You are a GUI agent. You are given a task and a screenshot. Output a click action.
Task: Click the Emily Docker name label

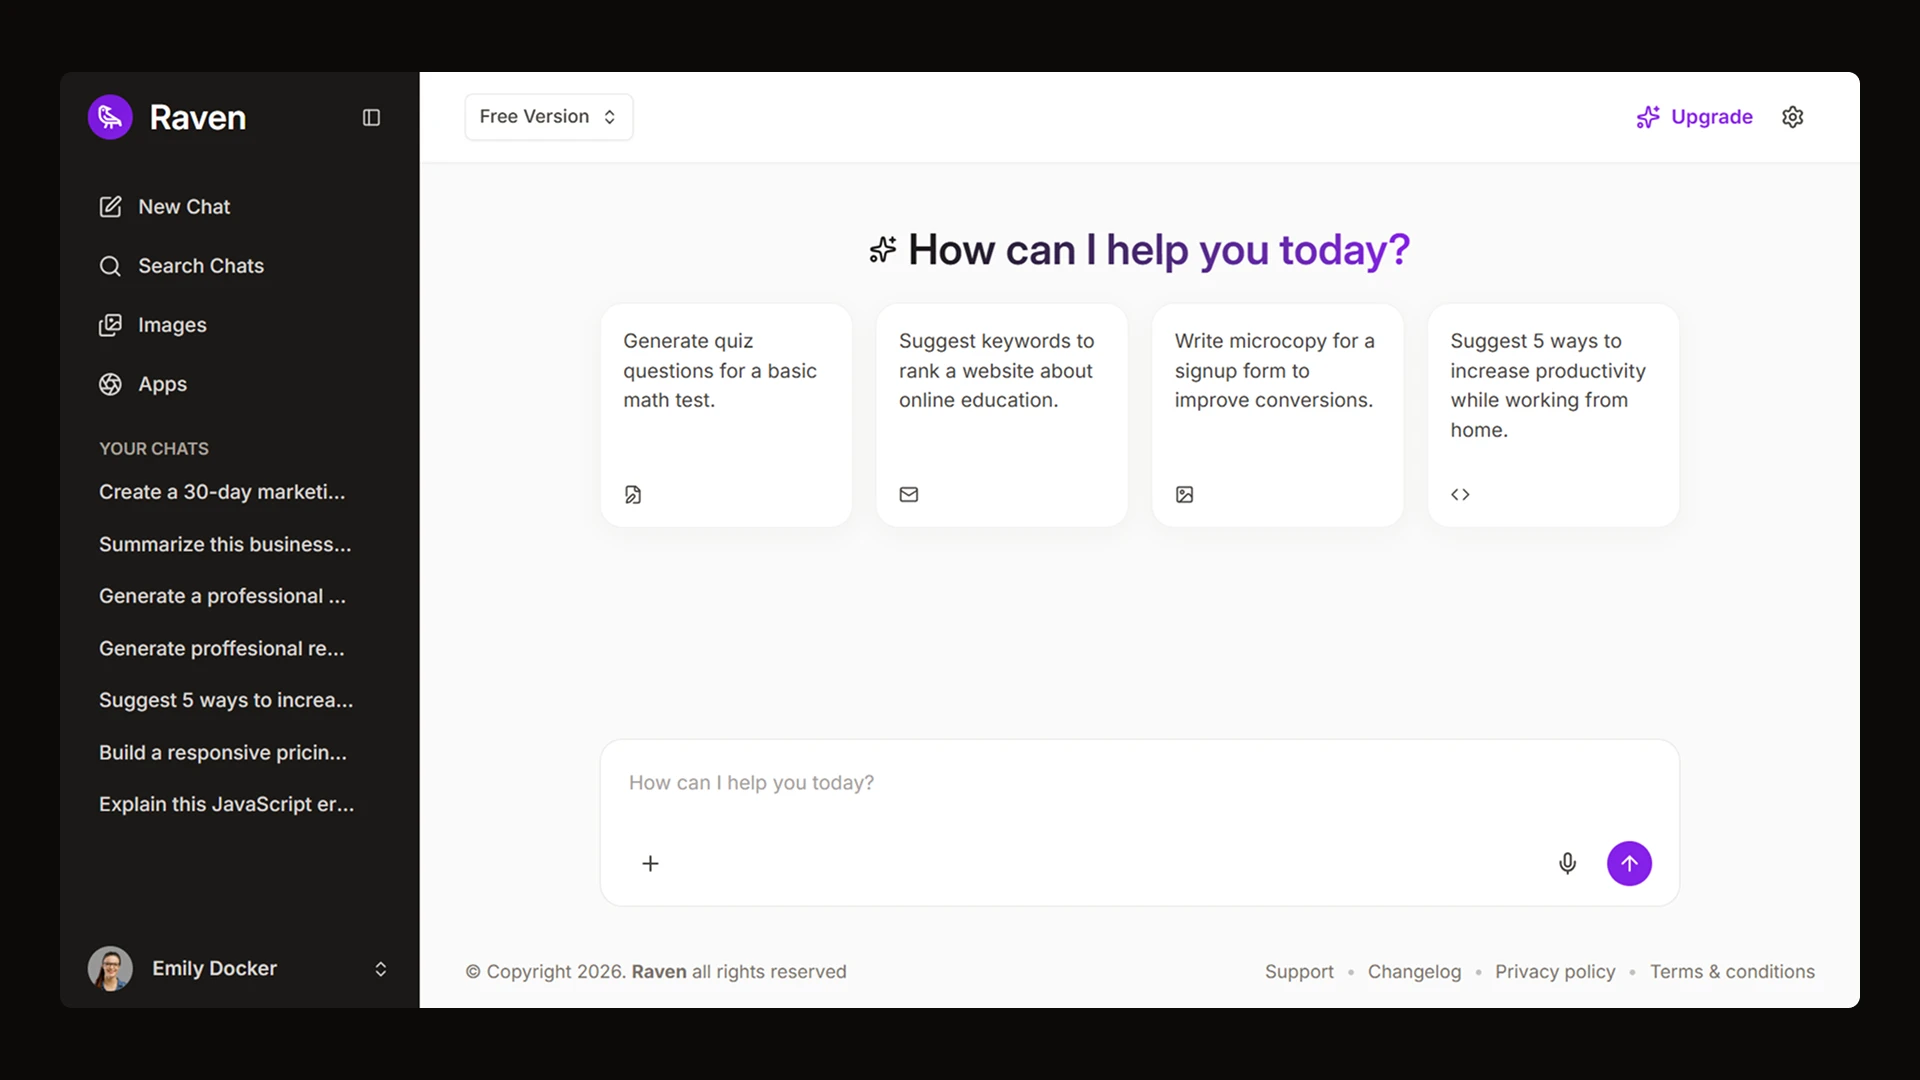point(214,968)
